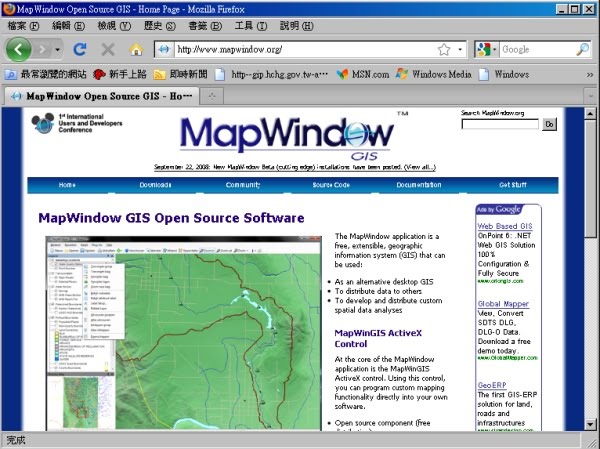Click the green Back arrow button
This screenshot has width=600, height=449.
point(18,49)
